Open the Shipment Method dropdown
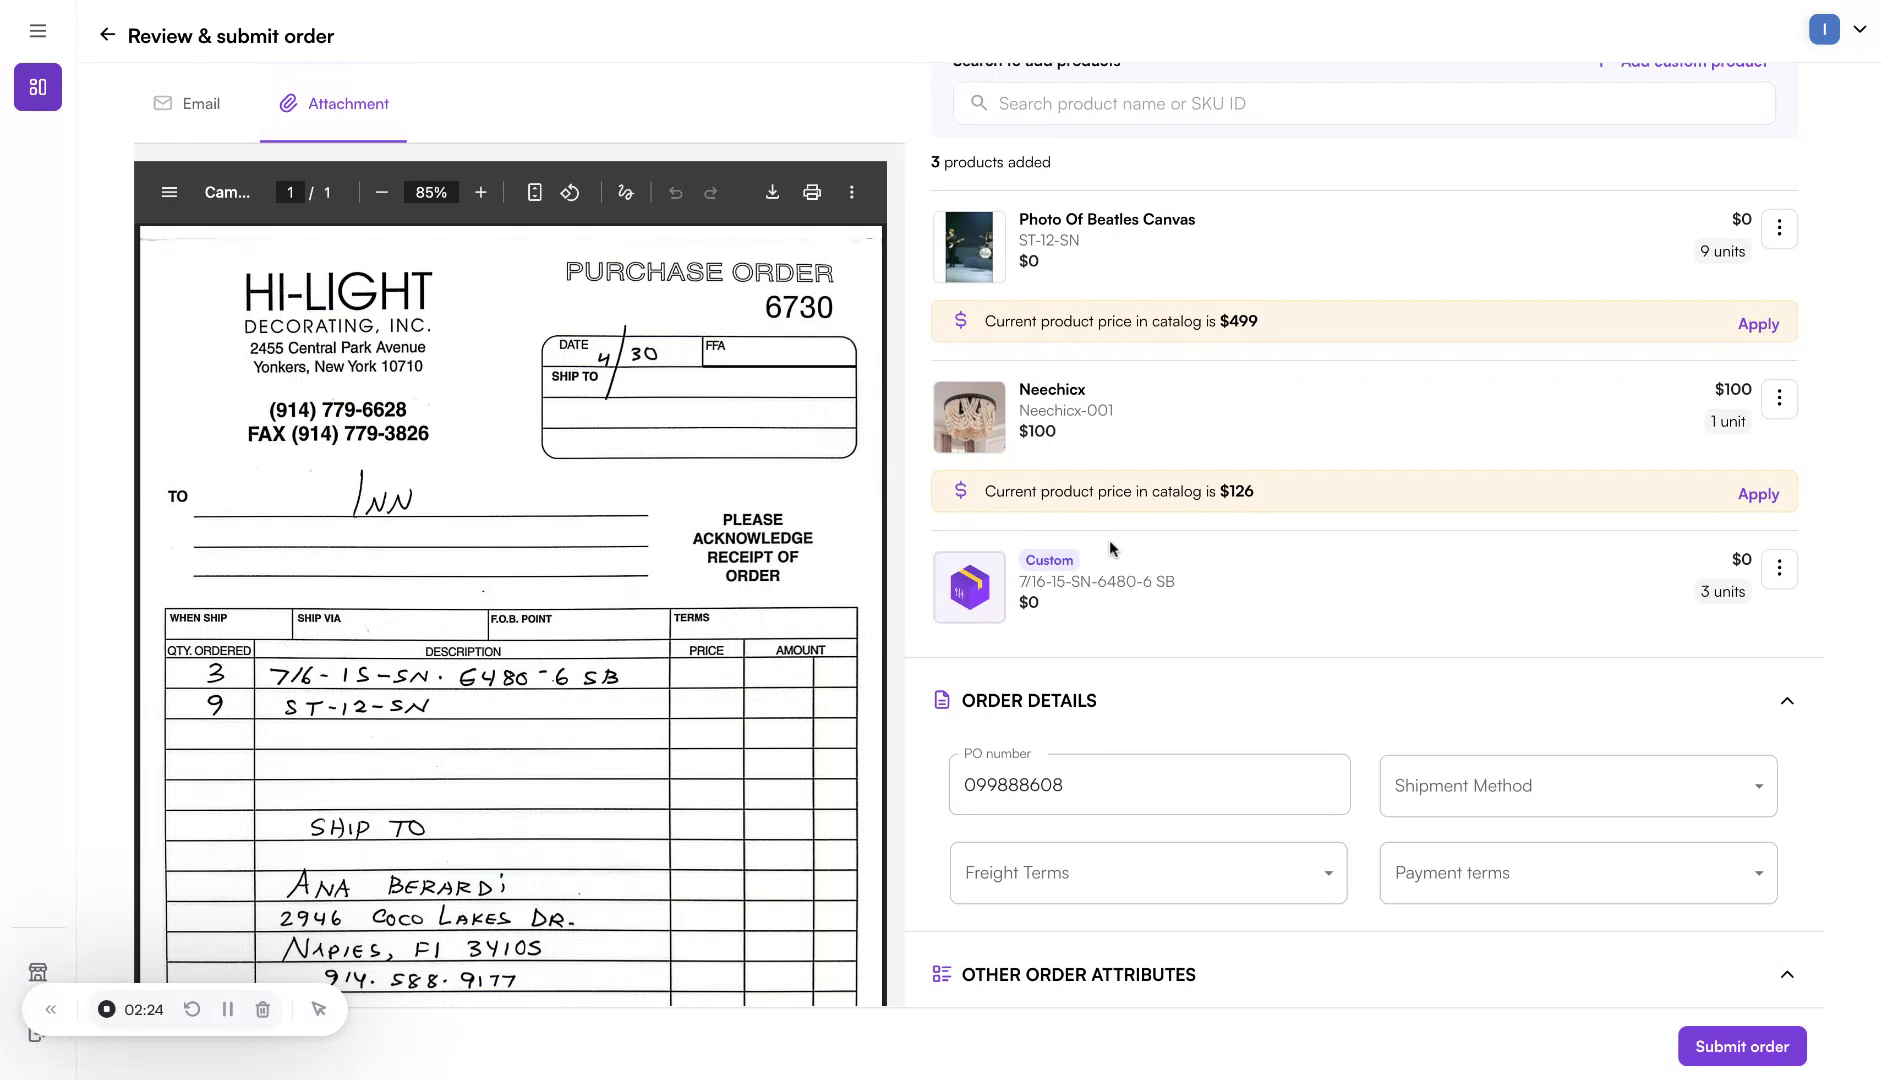1882x1080 pixels. [x=1576, y=786]
